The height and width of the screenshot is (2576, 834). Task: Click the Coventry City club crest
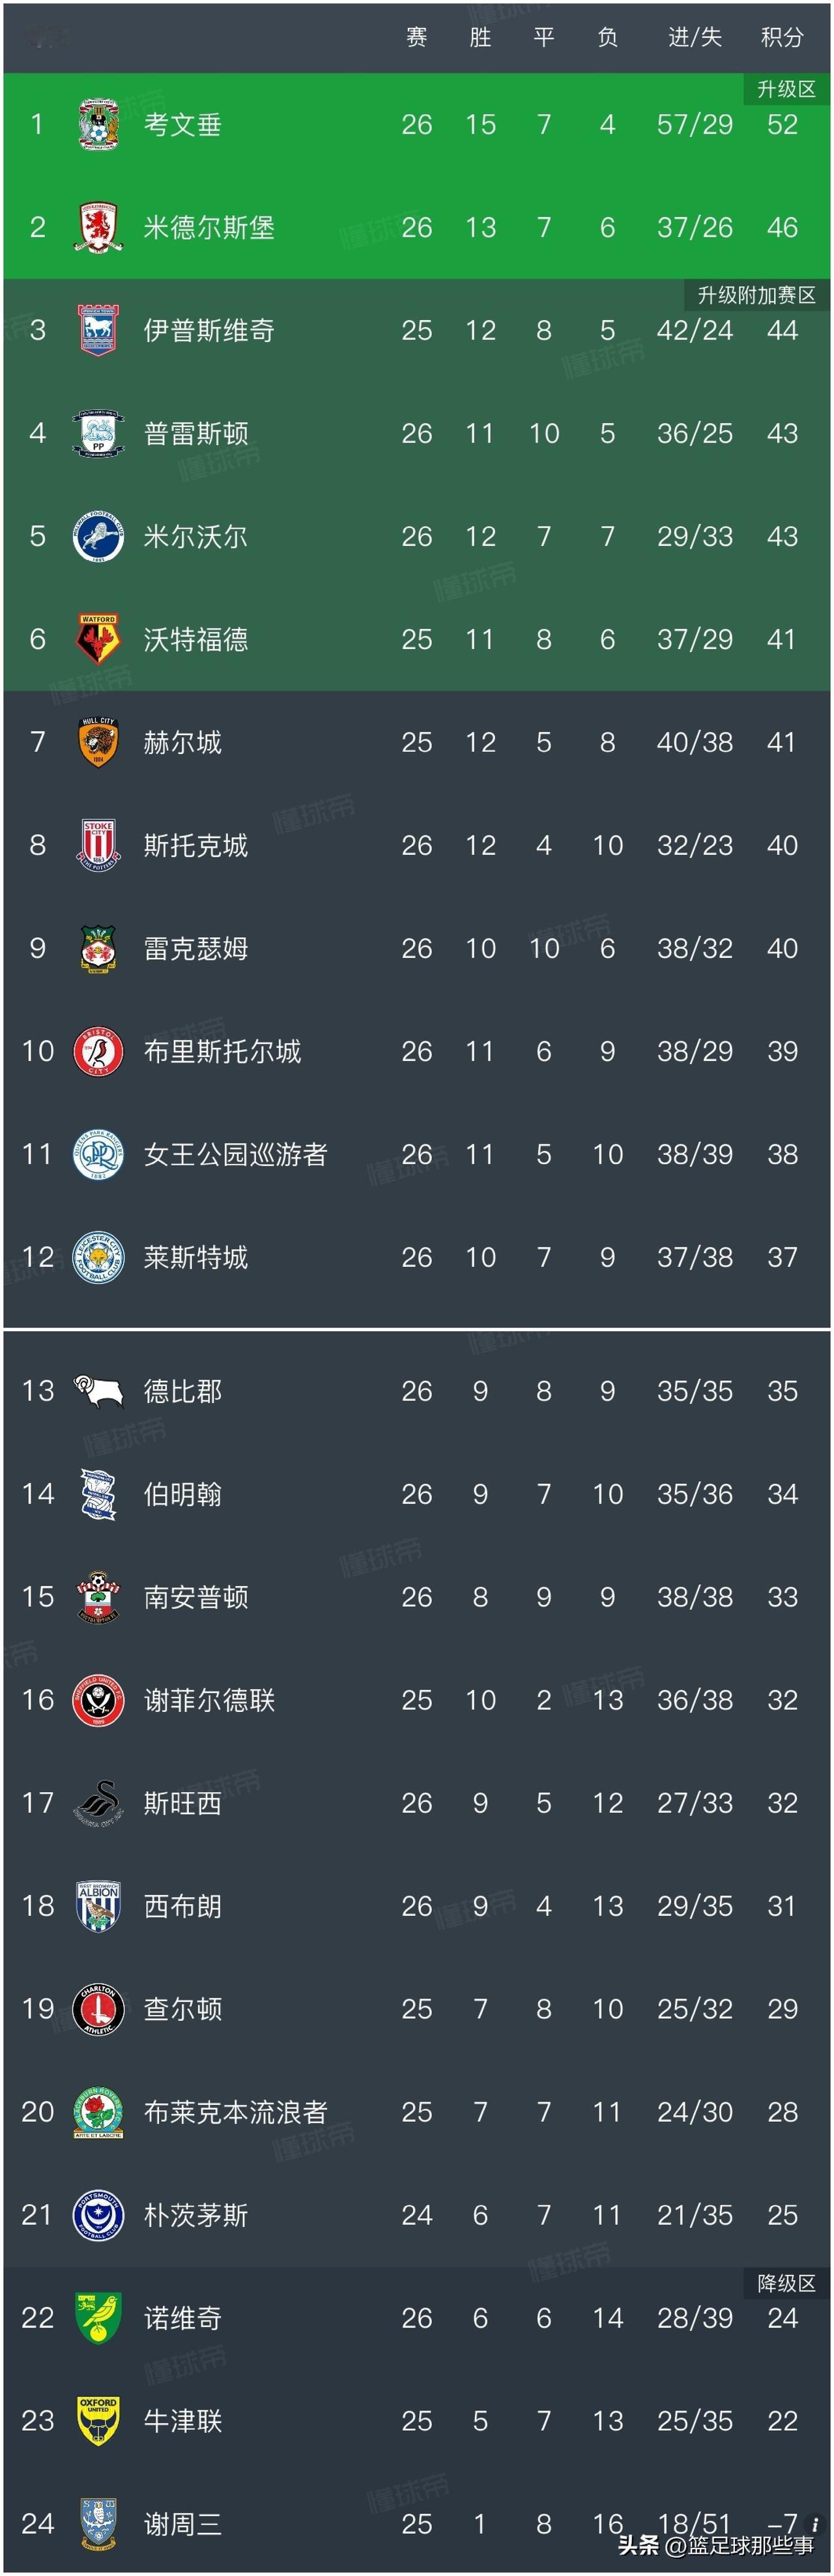(x=98, y=125)
